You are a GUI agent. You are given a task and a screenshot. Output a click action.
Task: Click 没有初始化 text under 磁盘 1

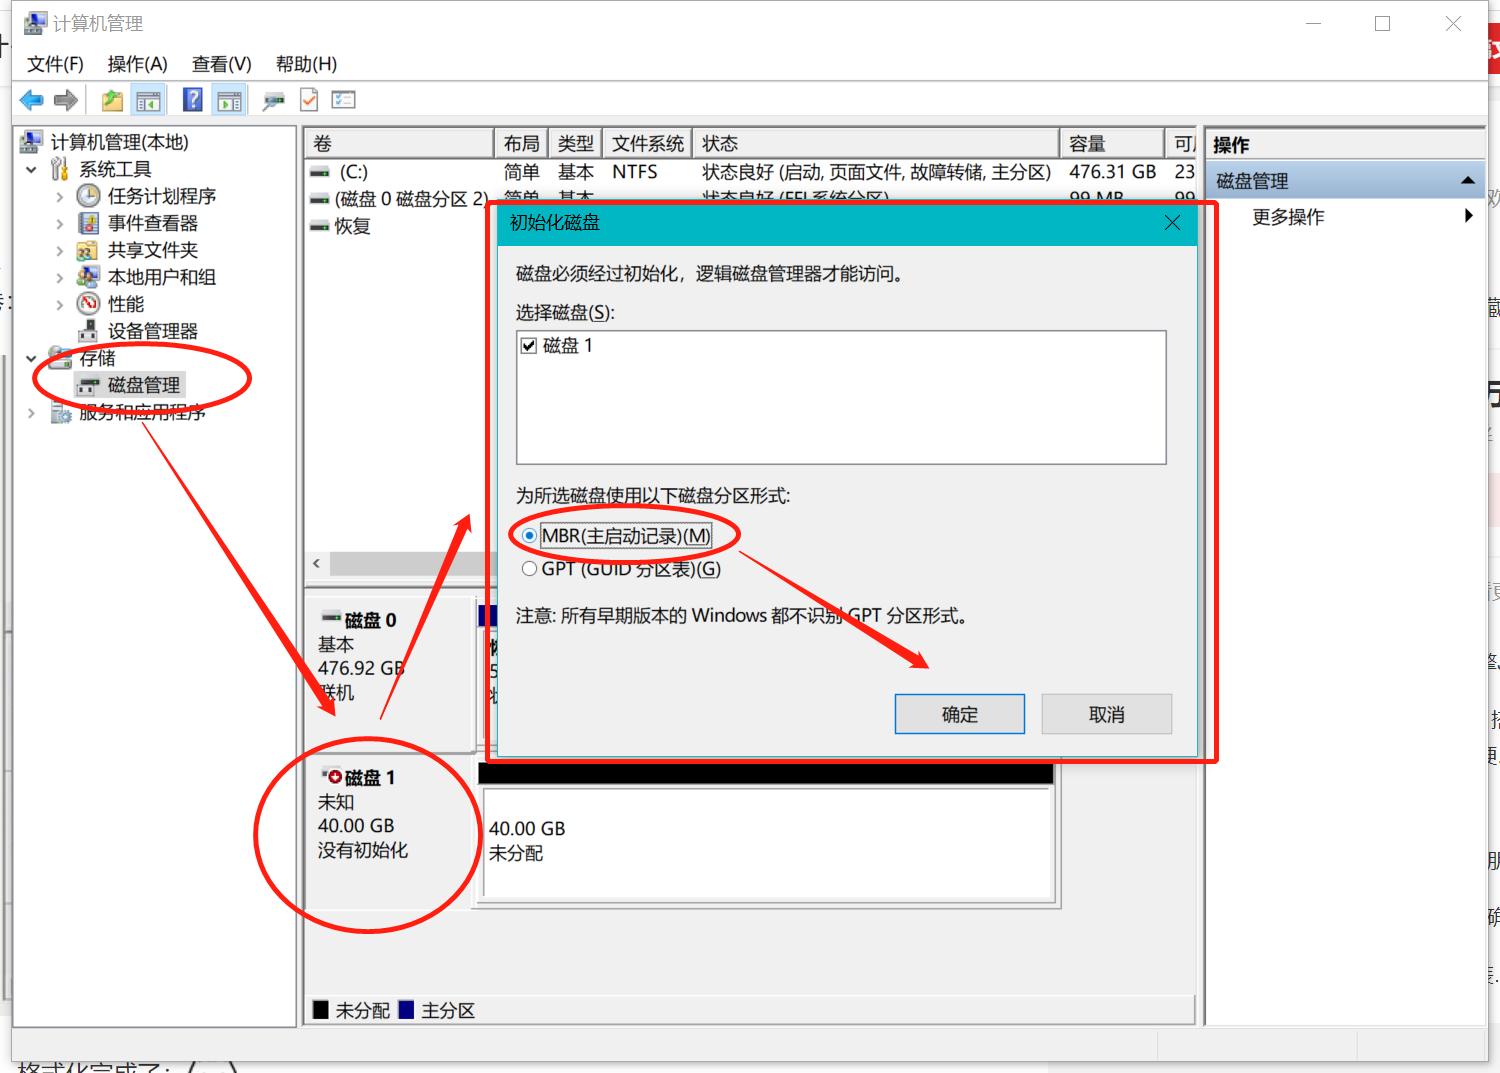(x=363, y=850)
